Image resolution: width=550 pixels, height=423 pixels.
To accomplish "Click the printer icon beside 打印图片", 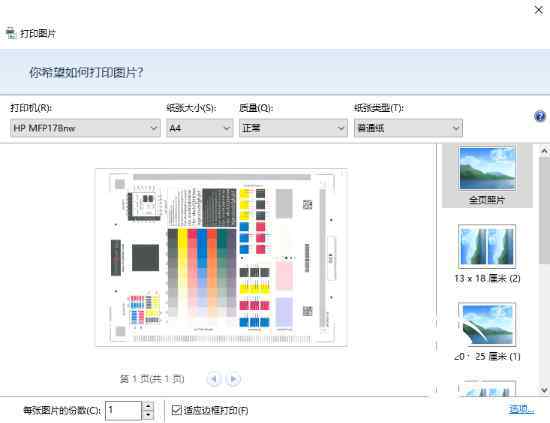I will click(x=11, y=33).
